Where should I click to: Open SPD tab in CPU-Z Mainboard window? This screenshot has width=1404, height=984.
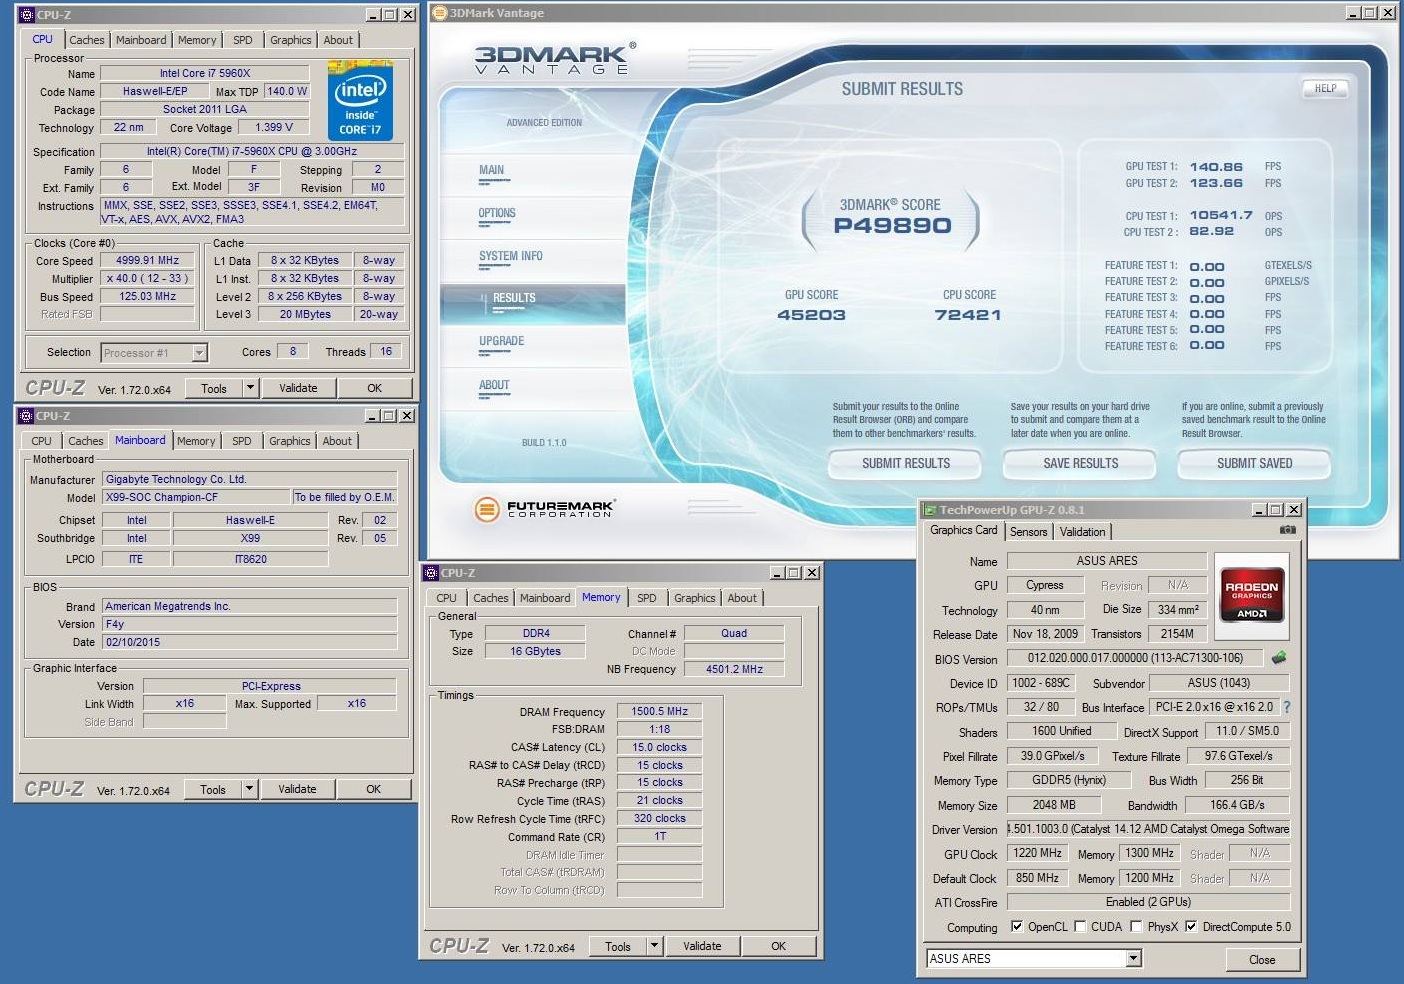[242, 441]
